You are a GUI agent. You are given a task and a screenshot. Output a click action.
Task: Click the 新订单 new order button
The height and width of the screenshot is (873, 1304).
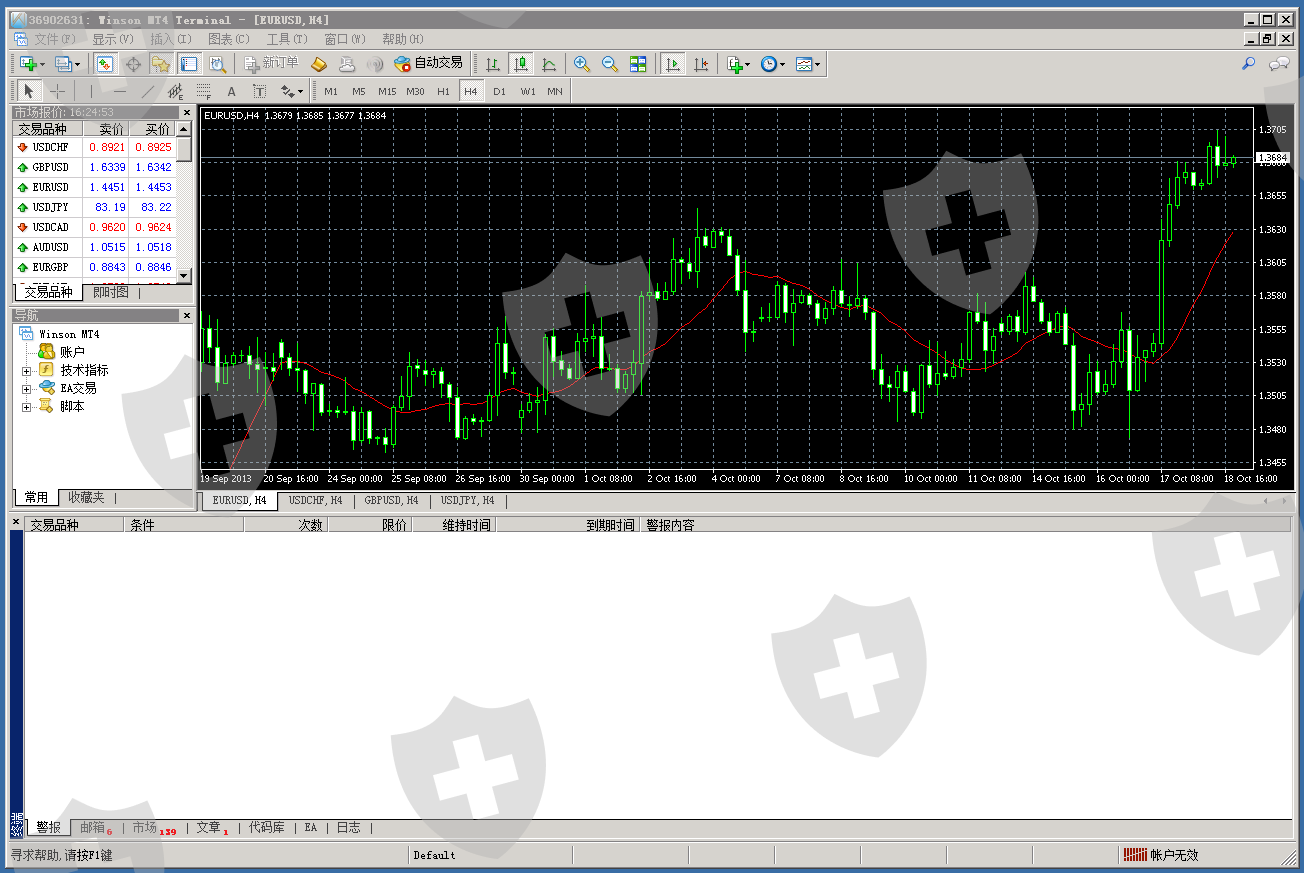click(x=272, y=64)
